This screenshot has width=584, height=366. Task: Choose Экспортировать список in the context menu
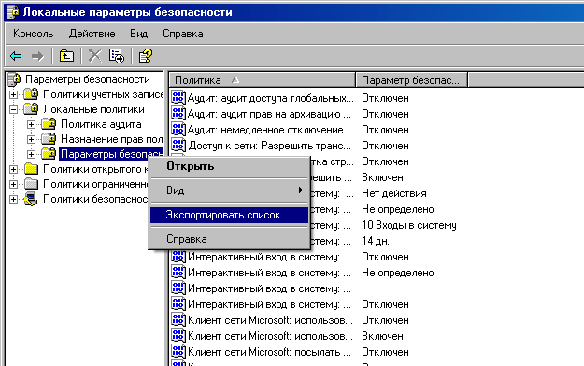pyautogui.click(x=229, y=215)
